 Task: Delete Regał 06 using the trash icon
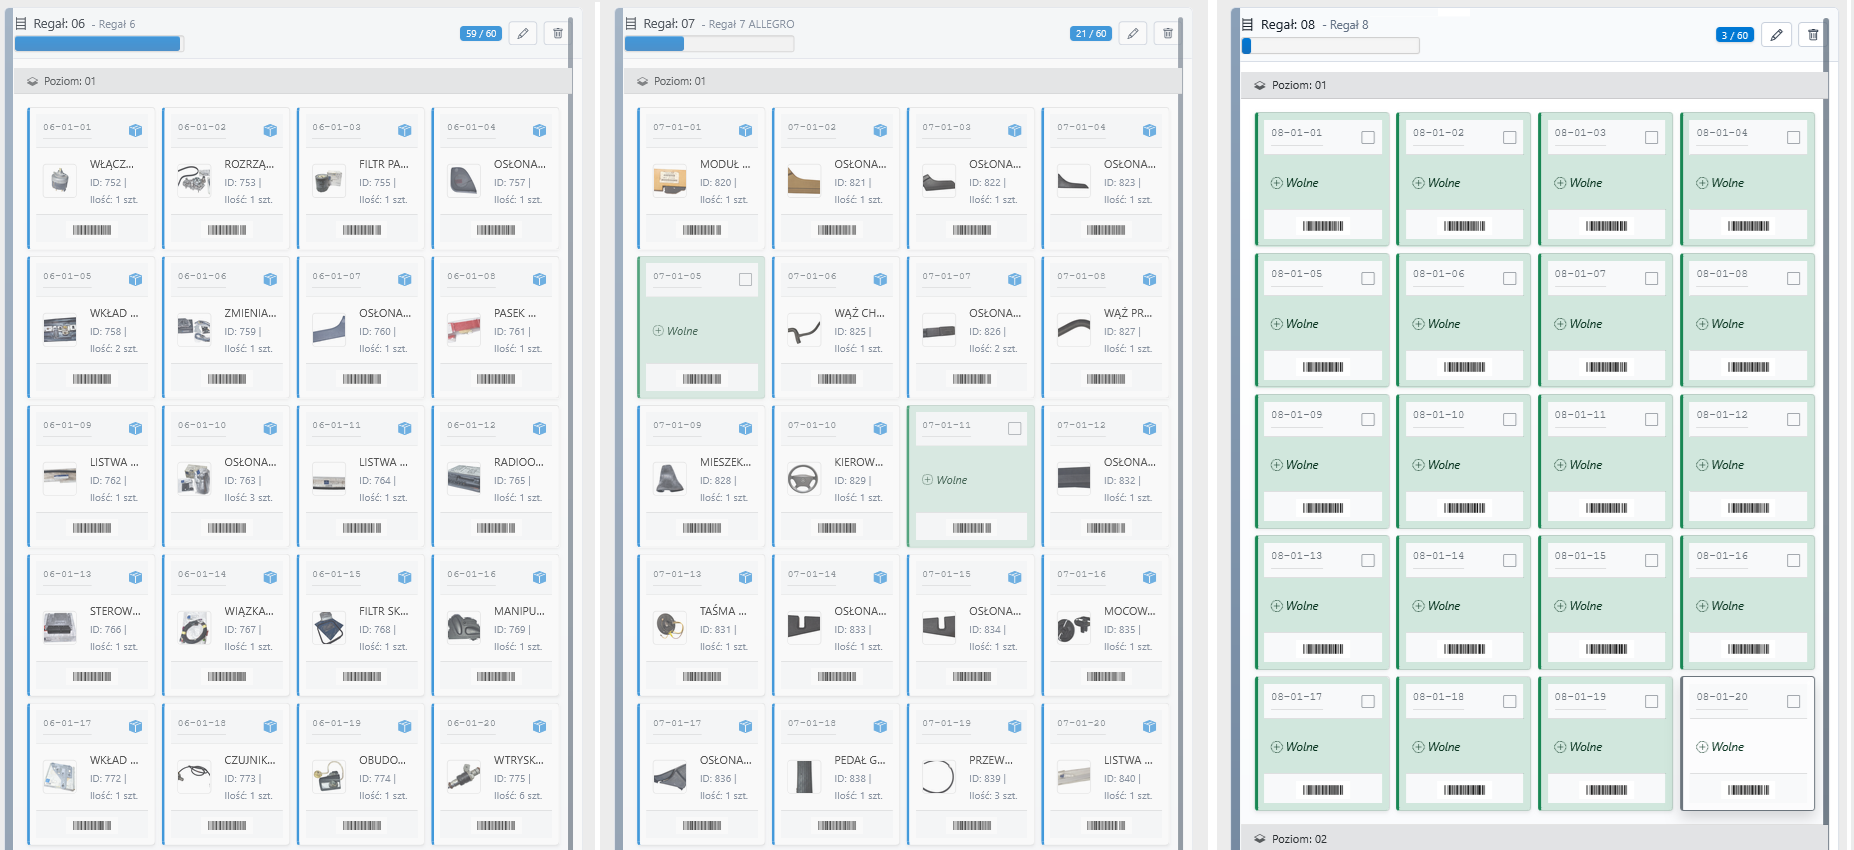click(x=558, y=33)
